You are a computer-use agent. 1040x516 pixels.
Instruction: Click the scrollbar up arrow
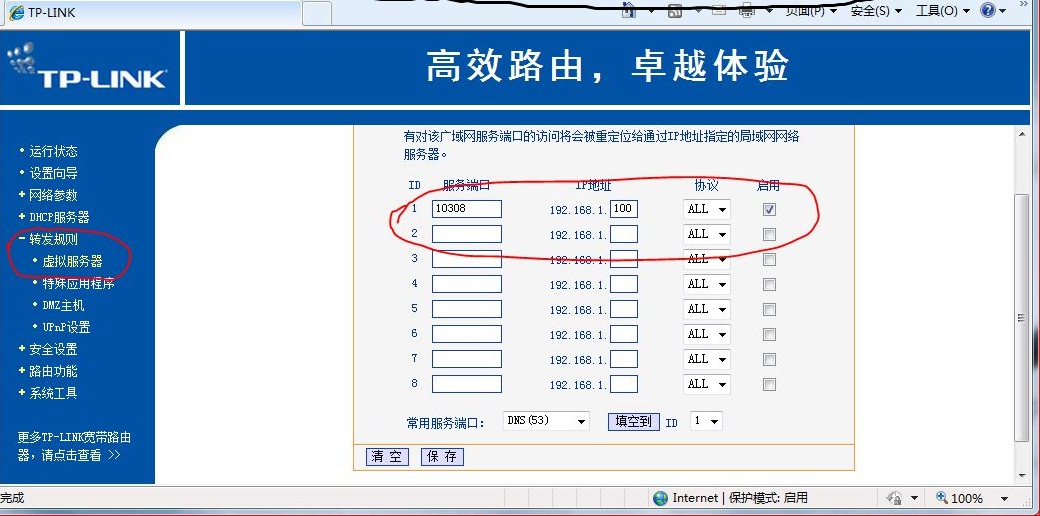point(1022,133)
